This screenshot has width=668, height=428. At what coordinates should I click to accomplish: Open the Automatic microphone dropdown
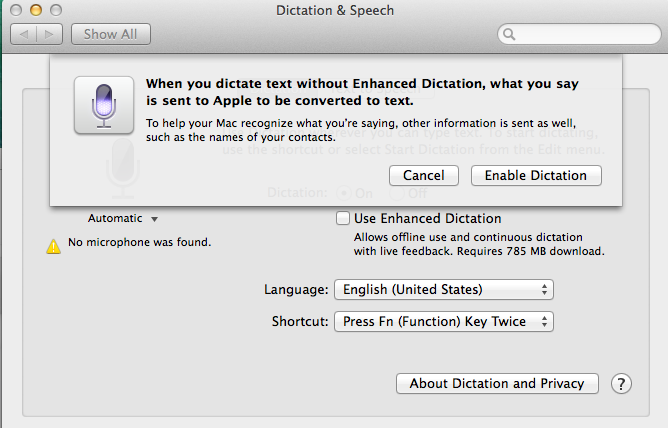click(x=123, y=218)
